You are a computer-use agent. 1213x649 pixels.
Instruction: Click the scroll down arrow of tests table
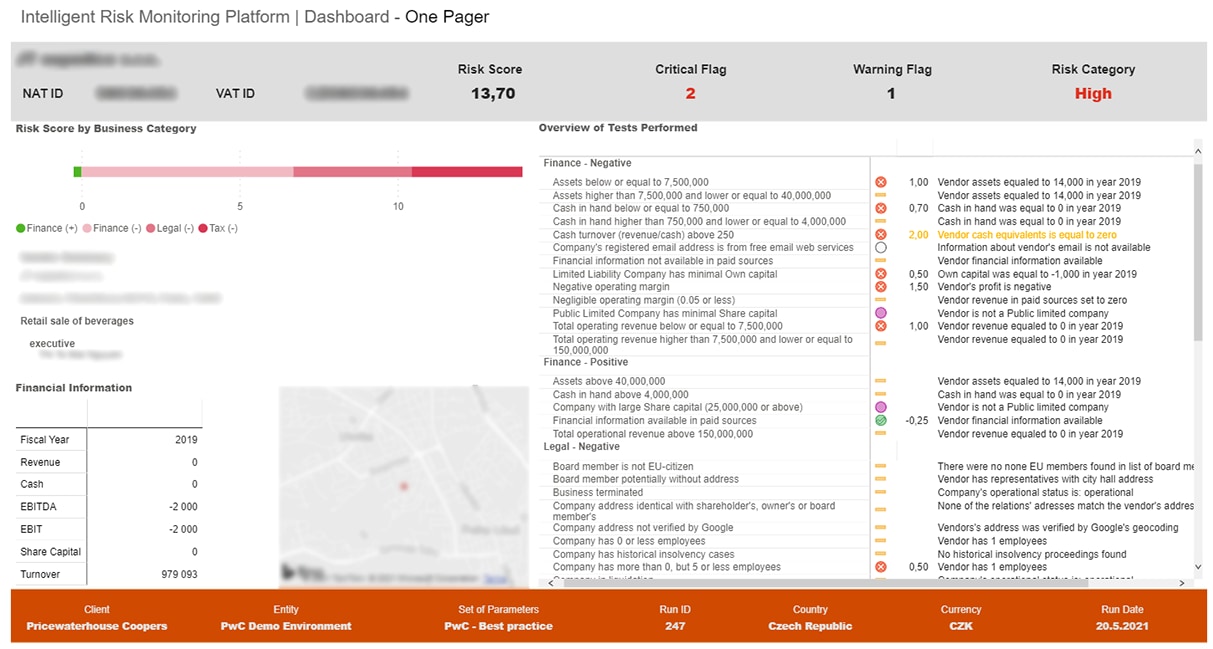click(x=1199, y=568)
